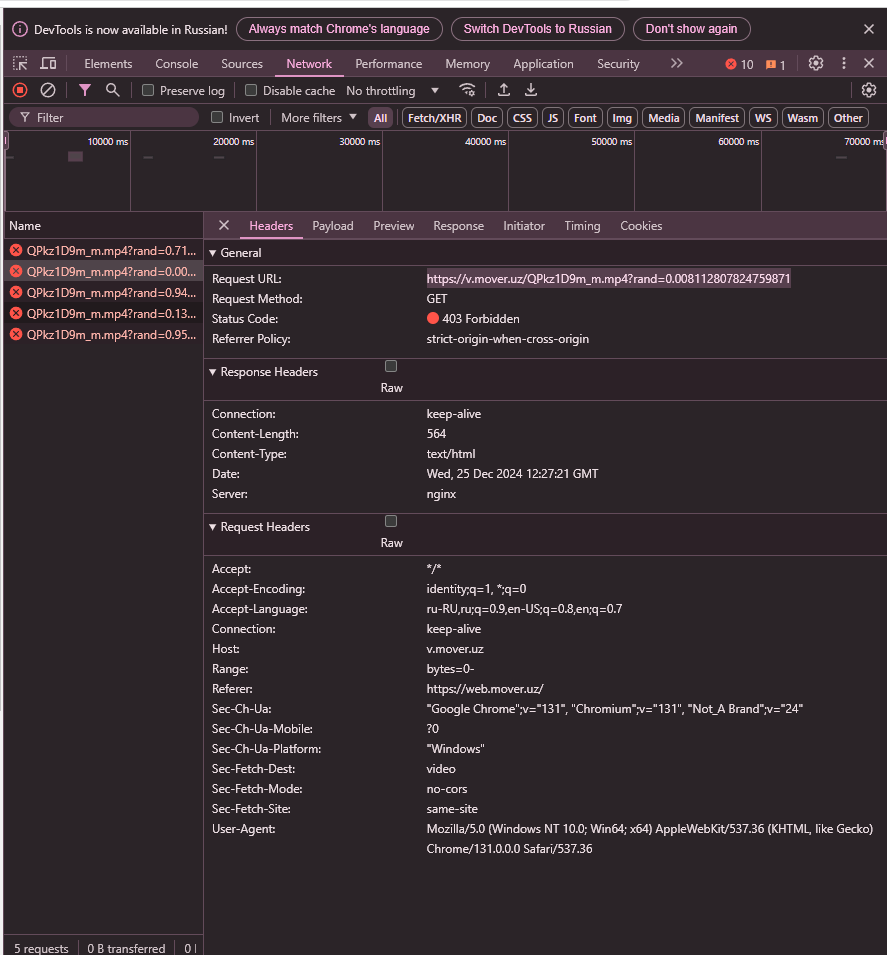The height and width of the screenshot is (955, 887).
Task: Toggle the network filter funnel icon
Action: click(x=85, y=90)
